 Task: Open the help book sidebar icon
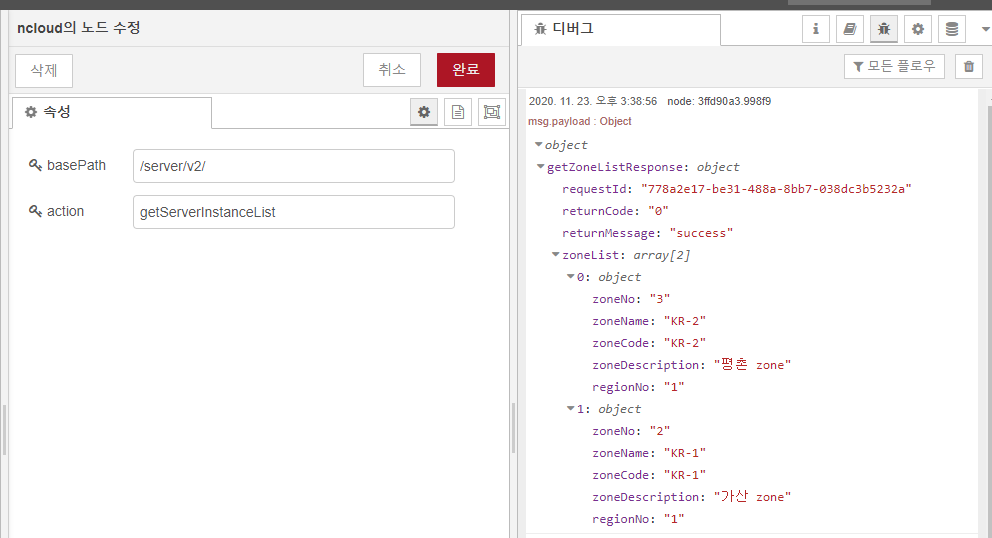[850, 28]
